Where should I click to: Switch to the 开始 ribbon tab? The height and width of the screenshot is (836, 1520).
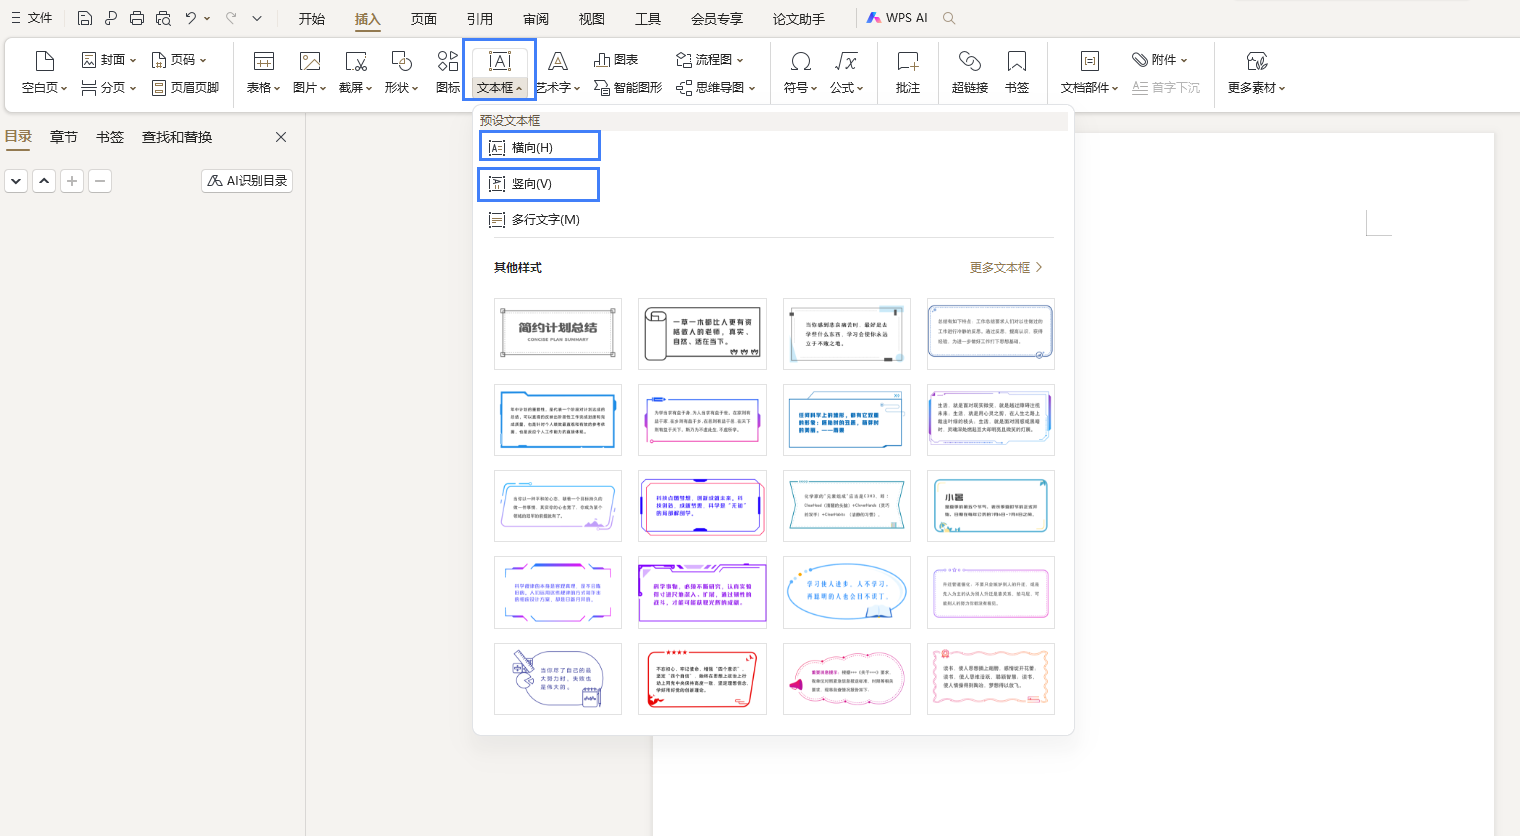pyautogui.click(x=311, y=19)
